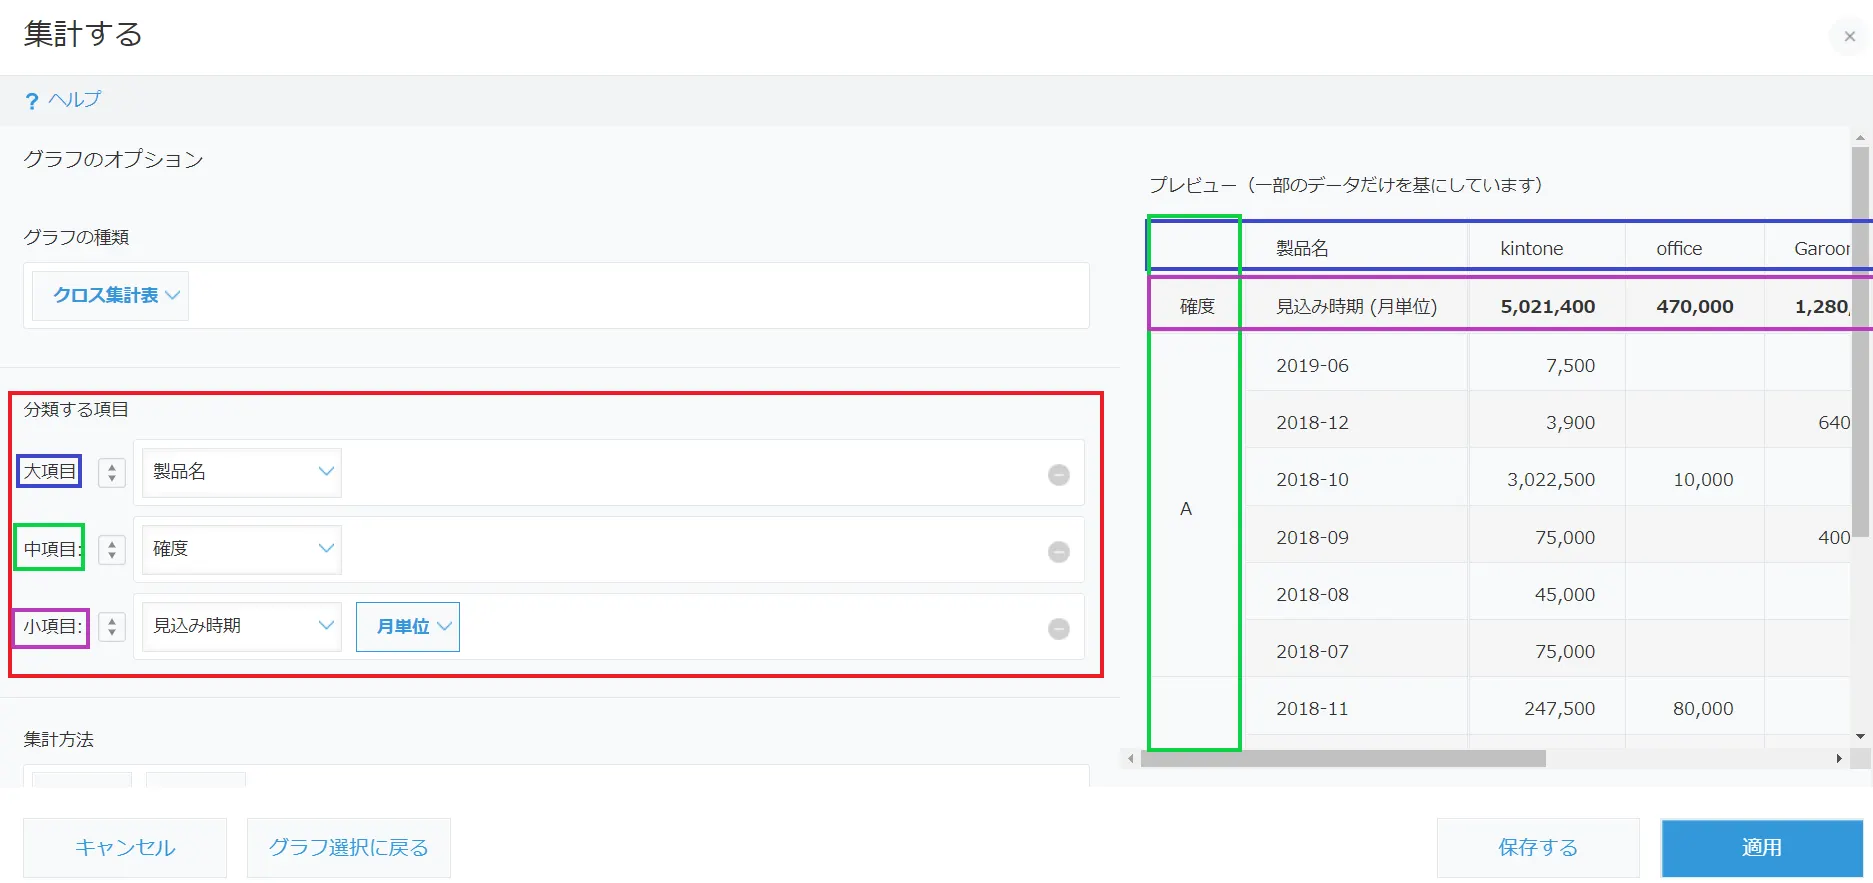Click the blue question mark help icon
Screen dimensions: 1873x883
coord(32,101)
